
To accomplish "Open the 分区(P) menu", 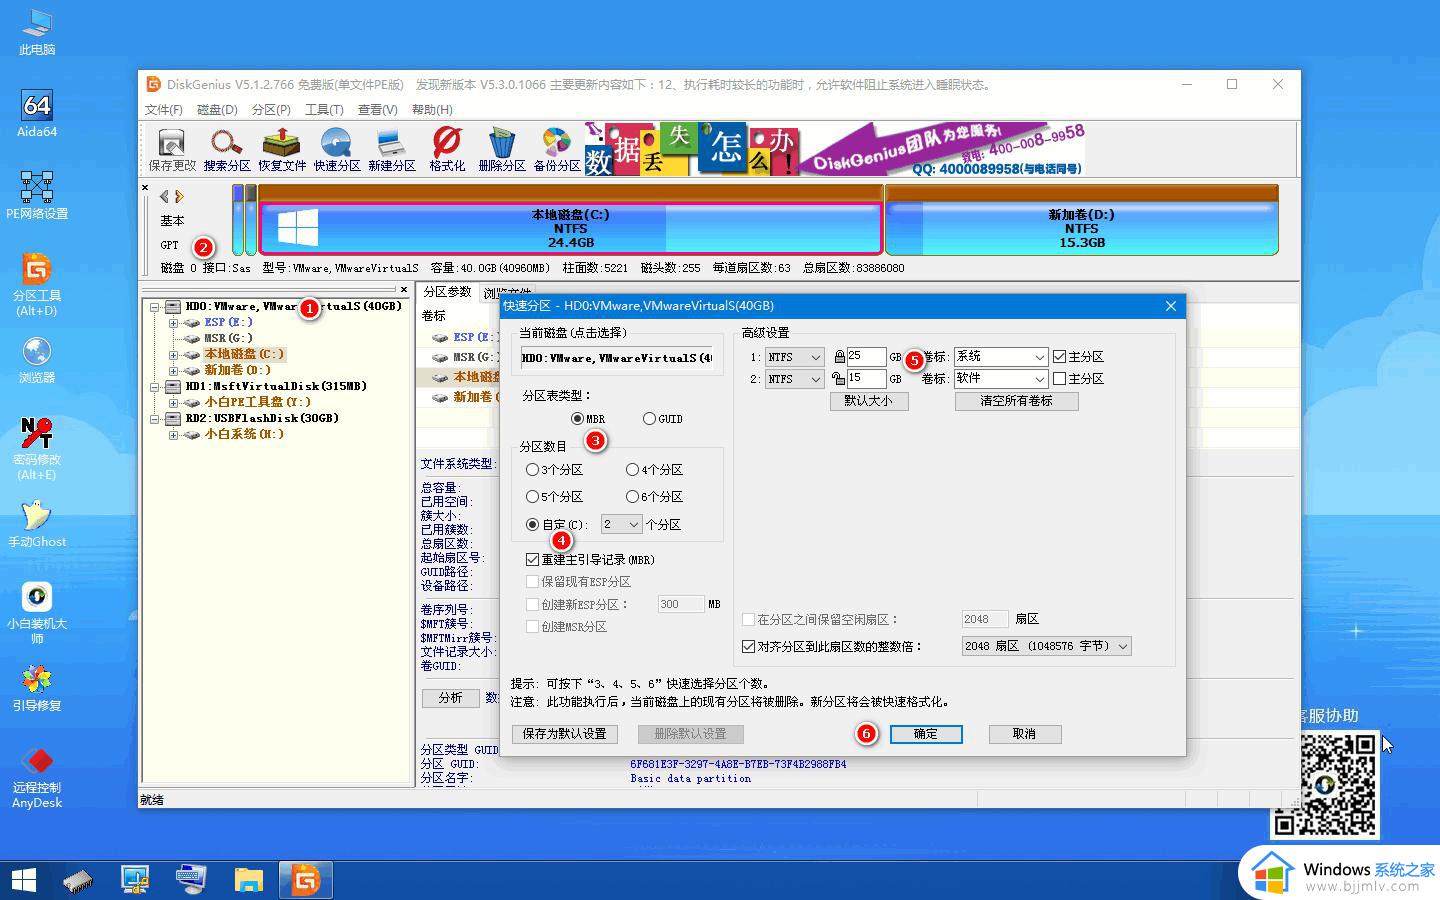I will tap(271, 110).
